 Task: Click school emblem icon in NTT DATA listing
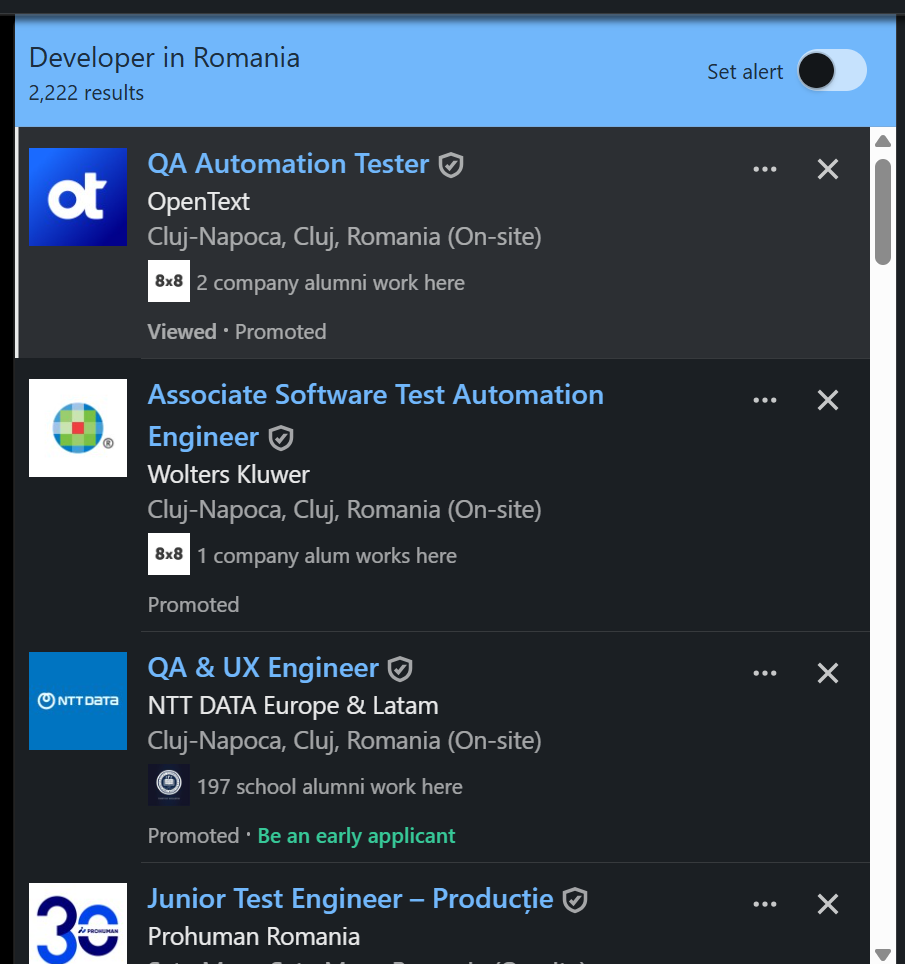point(169,785)
